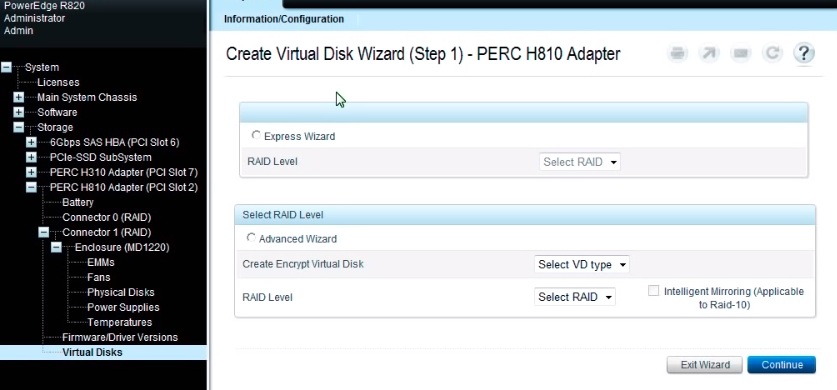
Task: Click the Refresh icon
Action: [x=772, y=53]
